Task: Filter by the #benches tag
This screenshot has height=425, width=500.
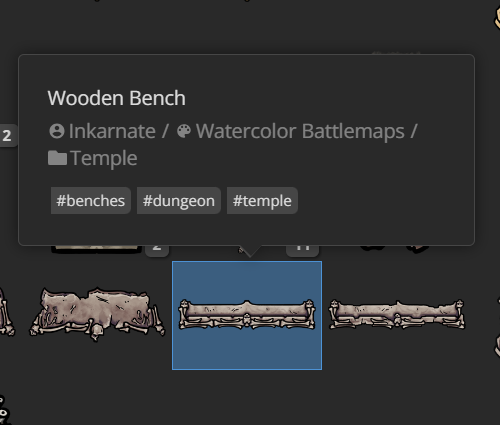Action: coord(91,201)
